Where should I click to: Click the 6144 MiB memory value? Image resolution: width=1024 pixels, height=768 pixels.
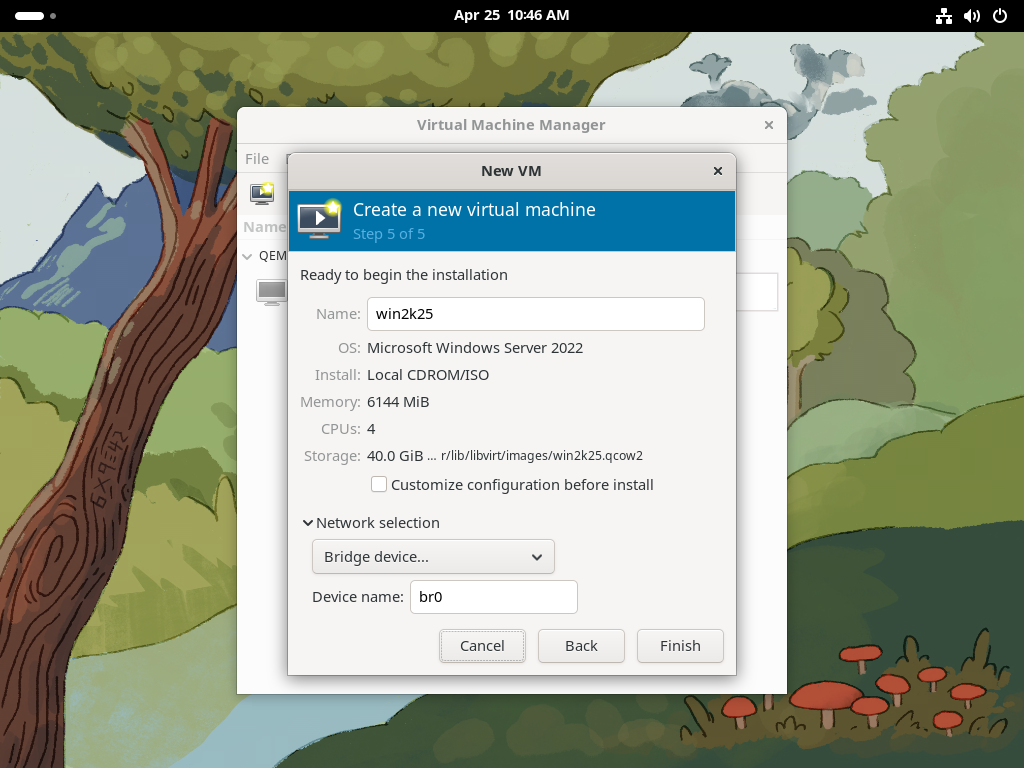pos(398,402)
